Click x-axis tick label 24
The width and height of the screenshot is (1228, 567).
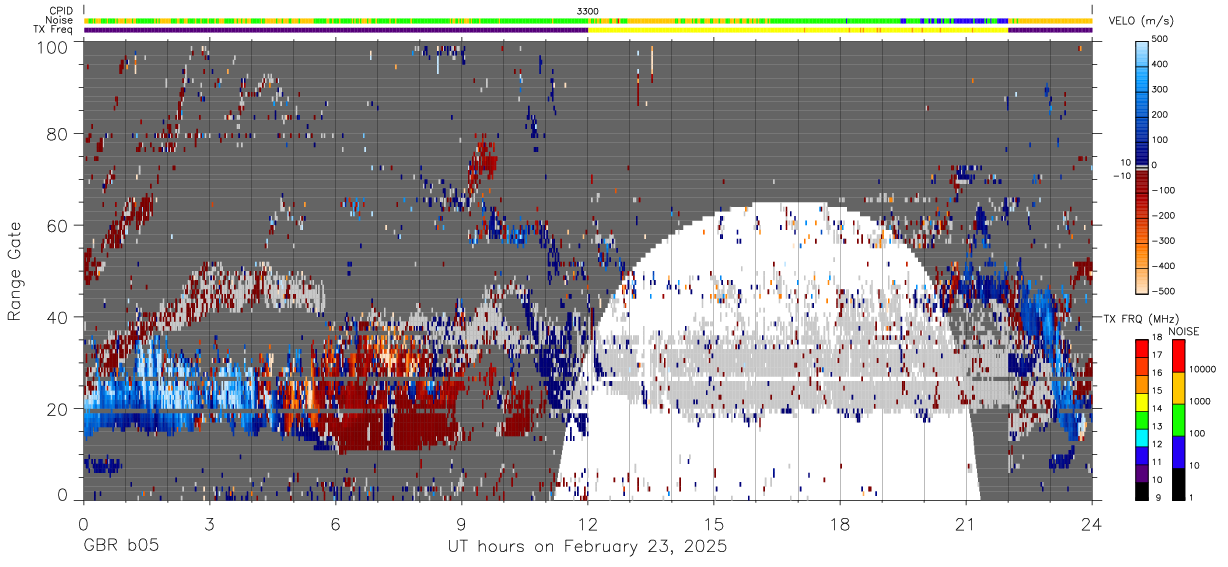pyautogui.click(x=1091, y=523)
